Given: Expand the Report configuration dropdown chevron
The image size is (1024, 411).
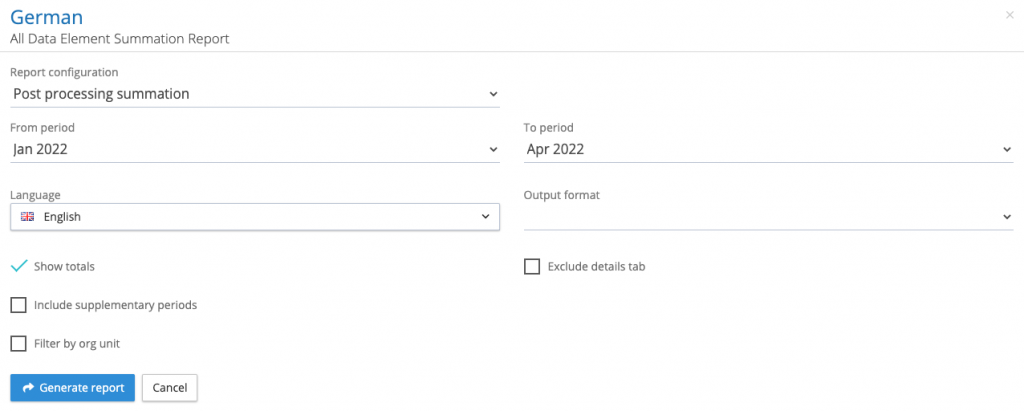Looking at the screenshot, I should [x=492, y=94].
